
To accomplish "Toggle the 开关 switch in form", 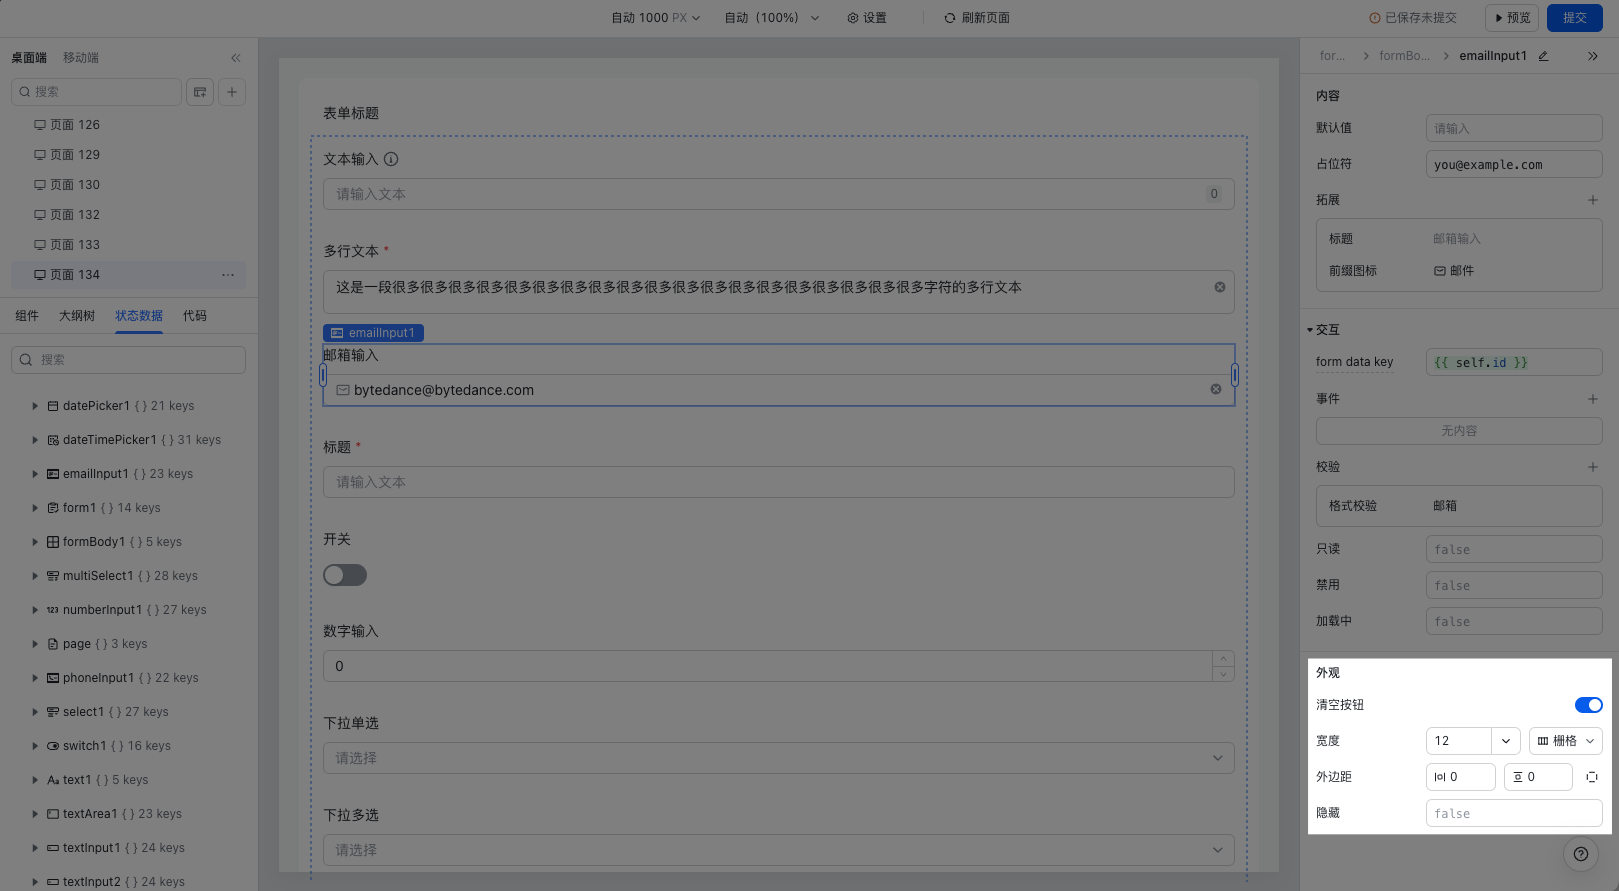I will coord(345,575).
